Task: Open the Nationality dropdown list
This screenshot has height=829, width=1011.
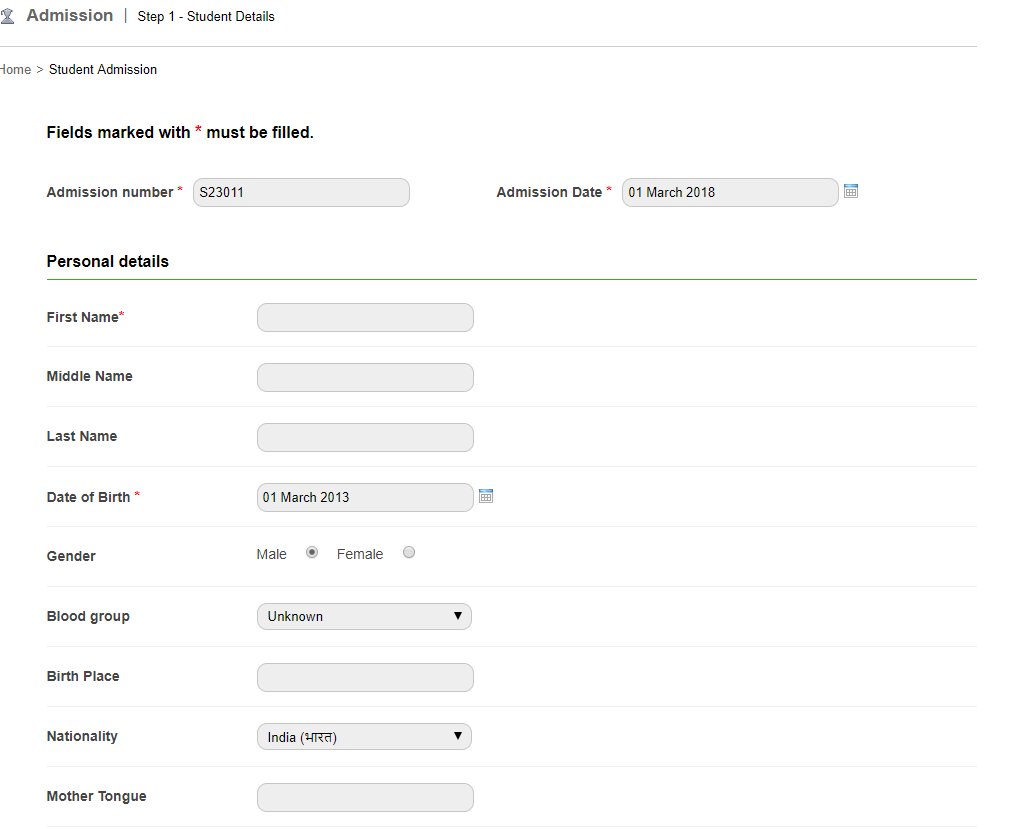Action: tap(364, 737)
